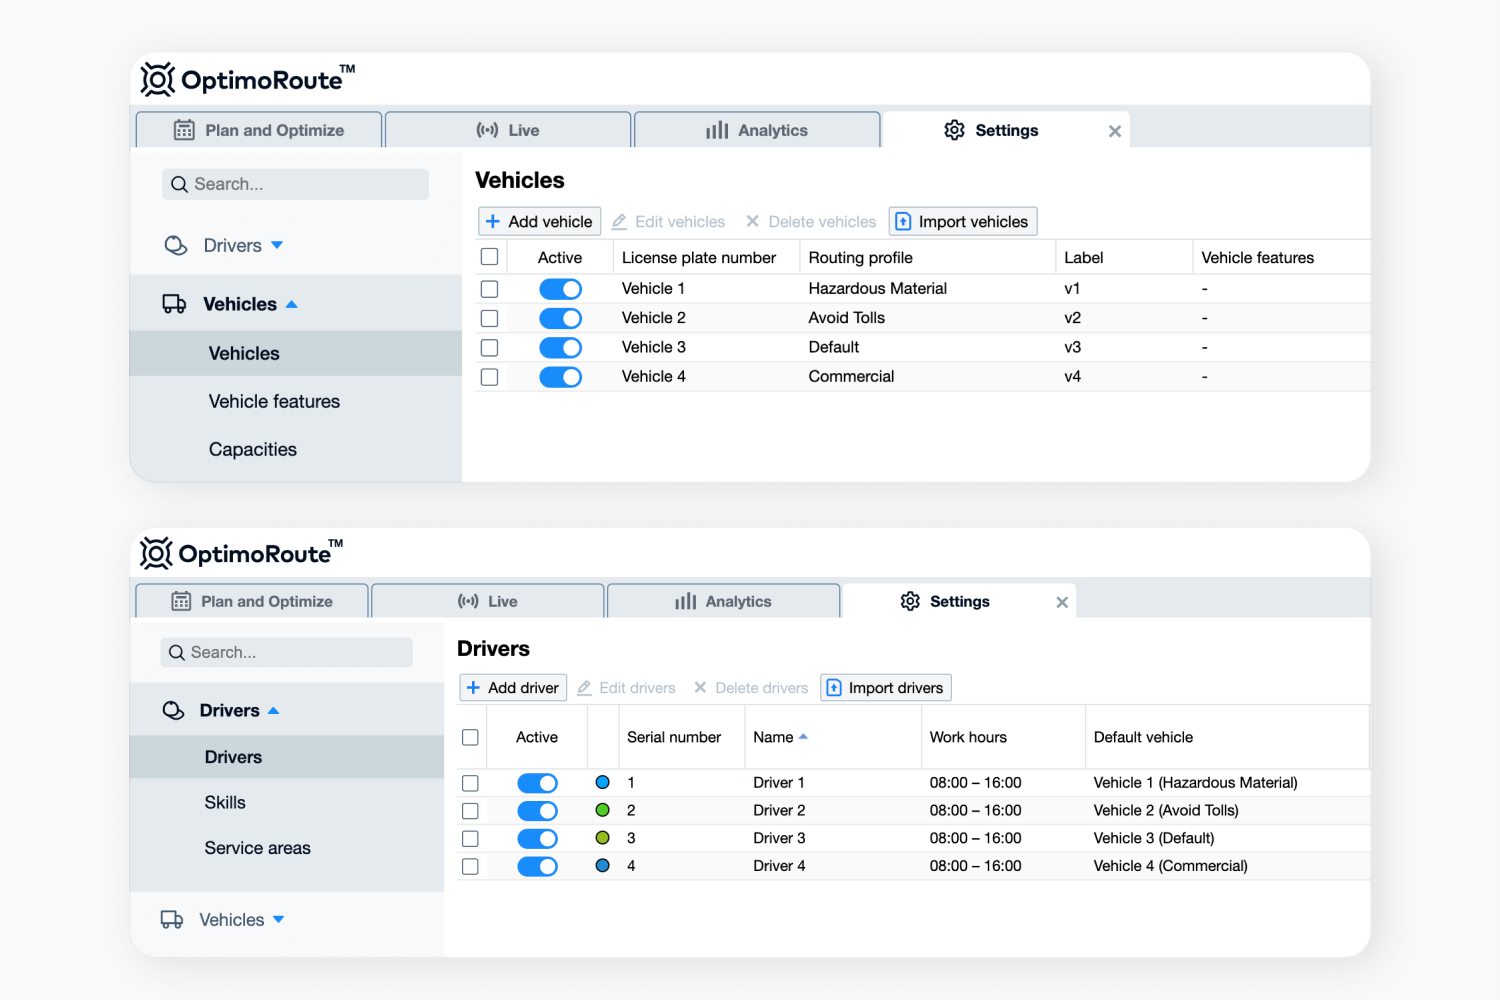The width and height of the screenshot is (1500, 1000).
Task: Click inside the Search field
Action: 295,184
